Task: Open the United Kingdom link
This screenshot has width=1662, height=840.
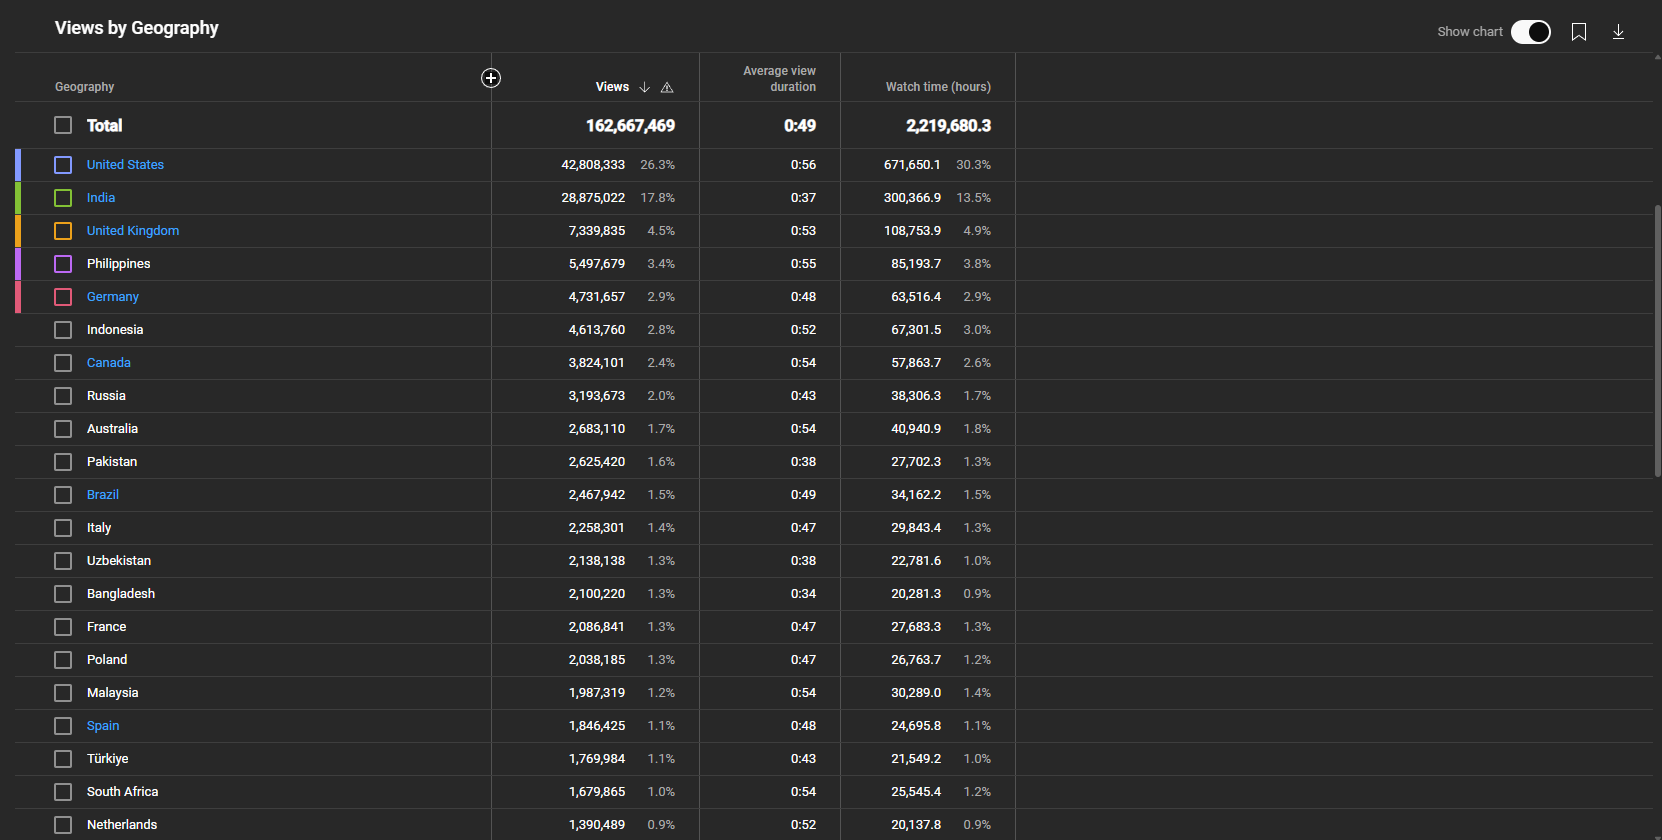Action: 133,231
